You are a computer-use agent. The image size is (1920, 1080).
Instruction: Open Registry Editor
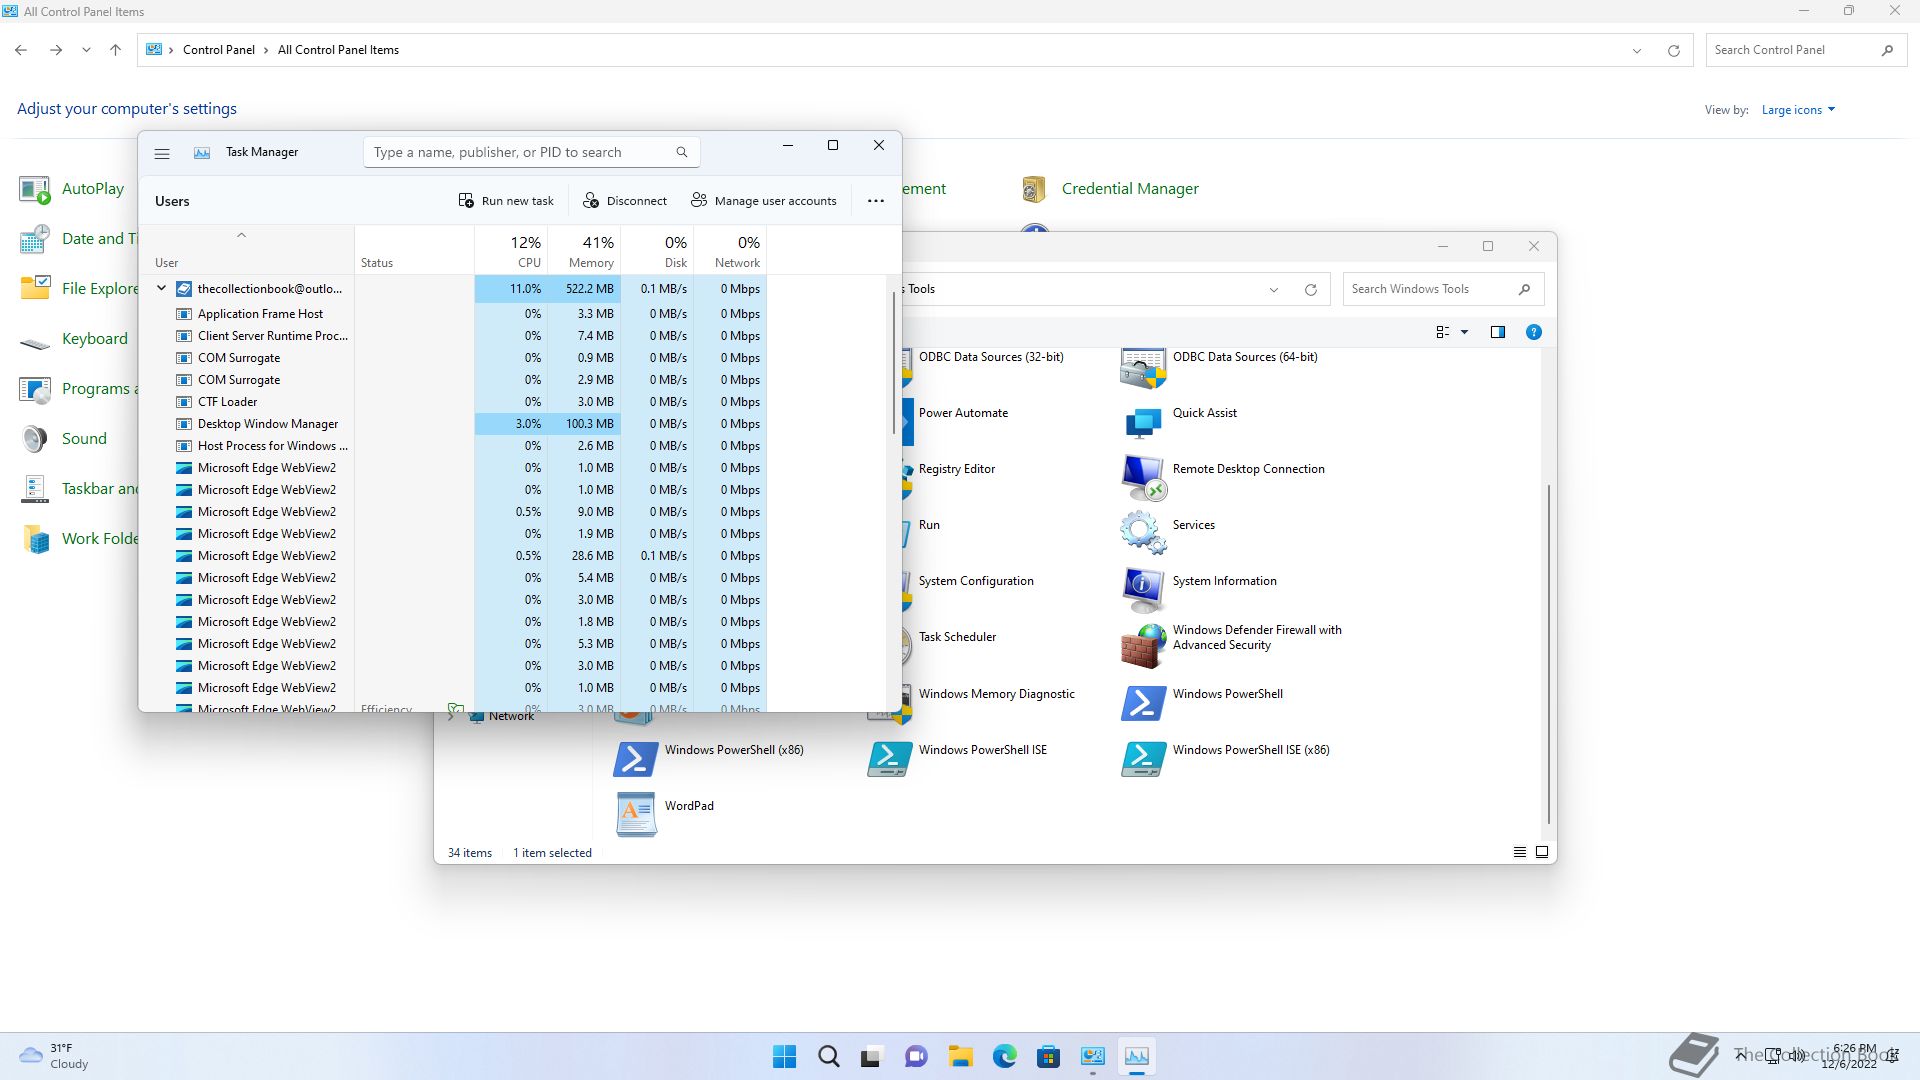pos(956,469)
